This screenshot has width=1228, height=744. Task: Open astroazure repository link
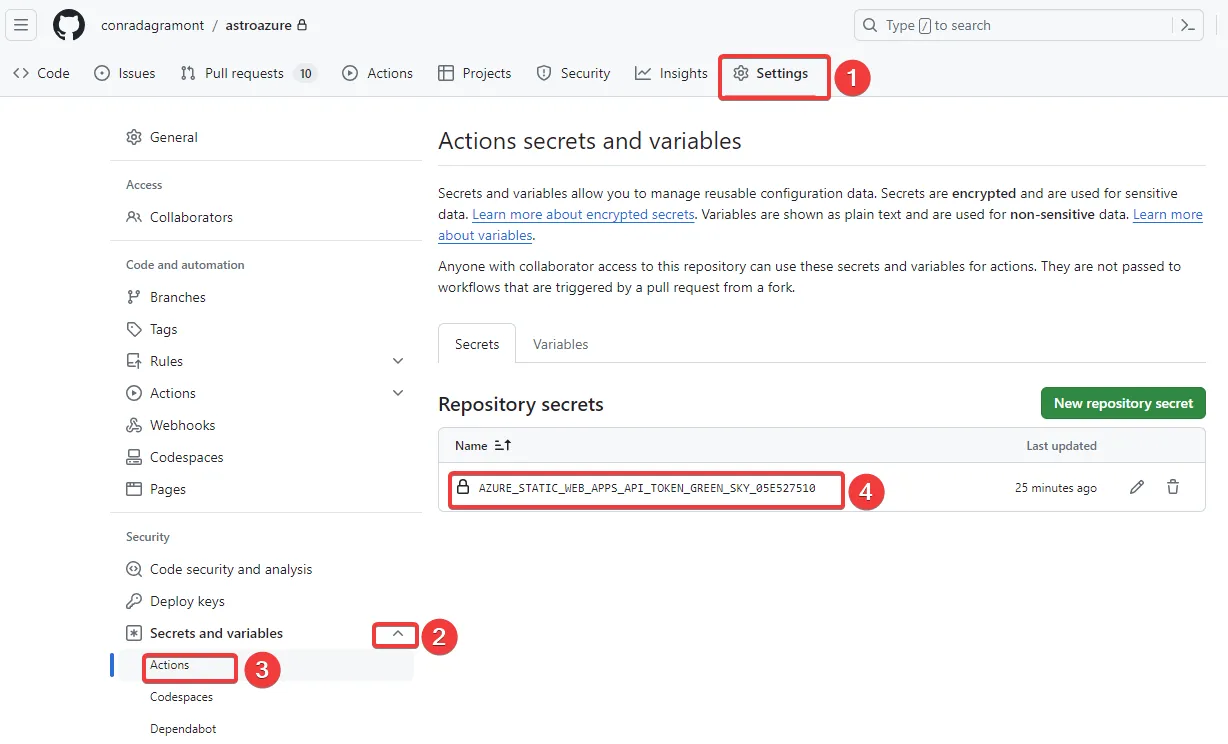point(257,25)
